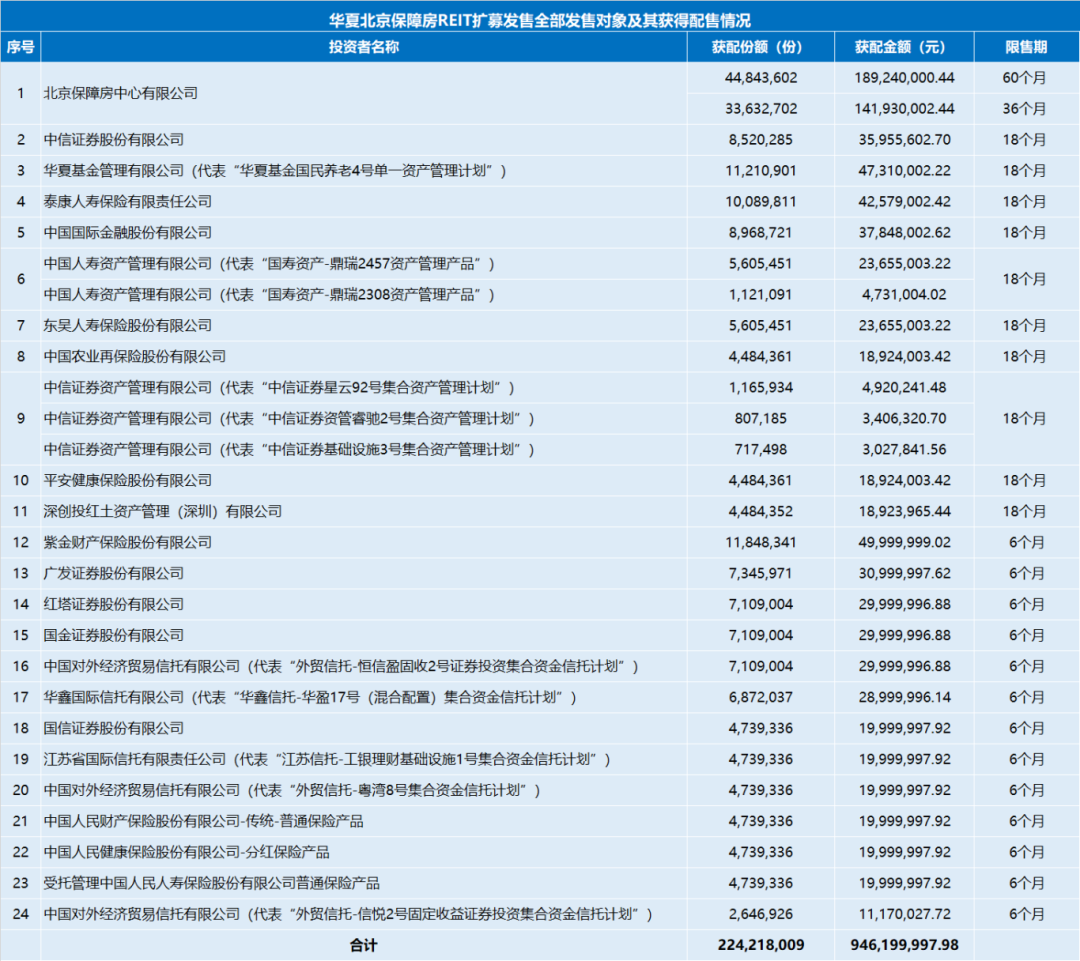Click serial number 24
The width and height of the screenshot is (1080, 961).
[21, 915]
